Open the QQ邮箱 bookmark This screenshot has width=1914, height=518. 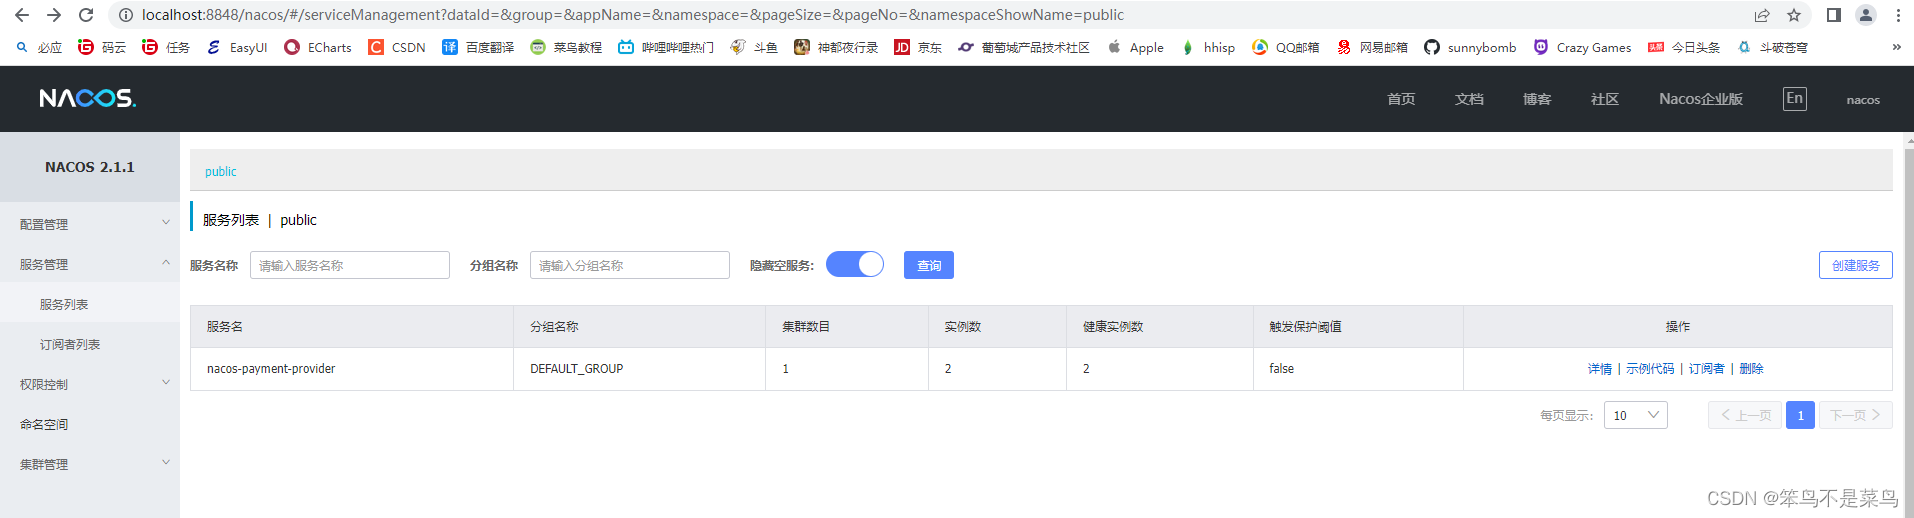[x=1286, y=47]
